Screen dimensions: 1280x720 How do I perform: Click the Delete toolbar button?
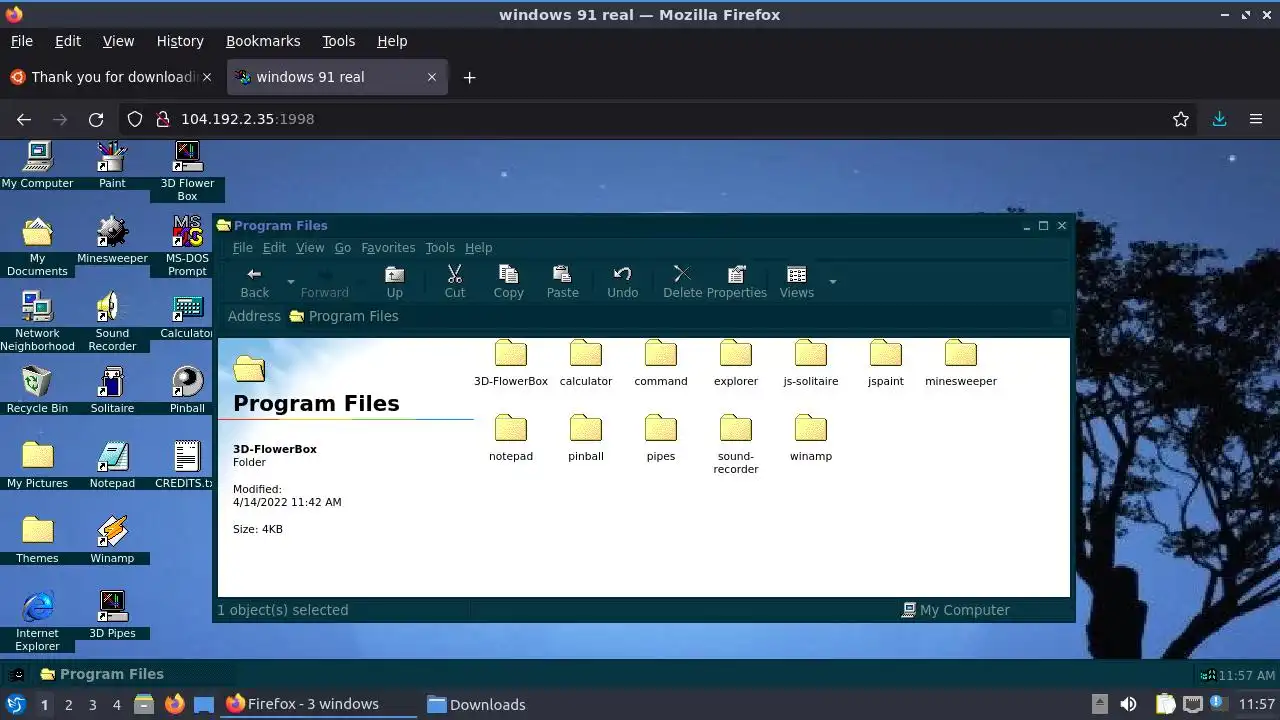[x=683, y=282]
